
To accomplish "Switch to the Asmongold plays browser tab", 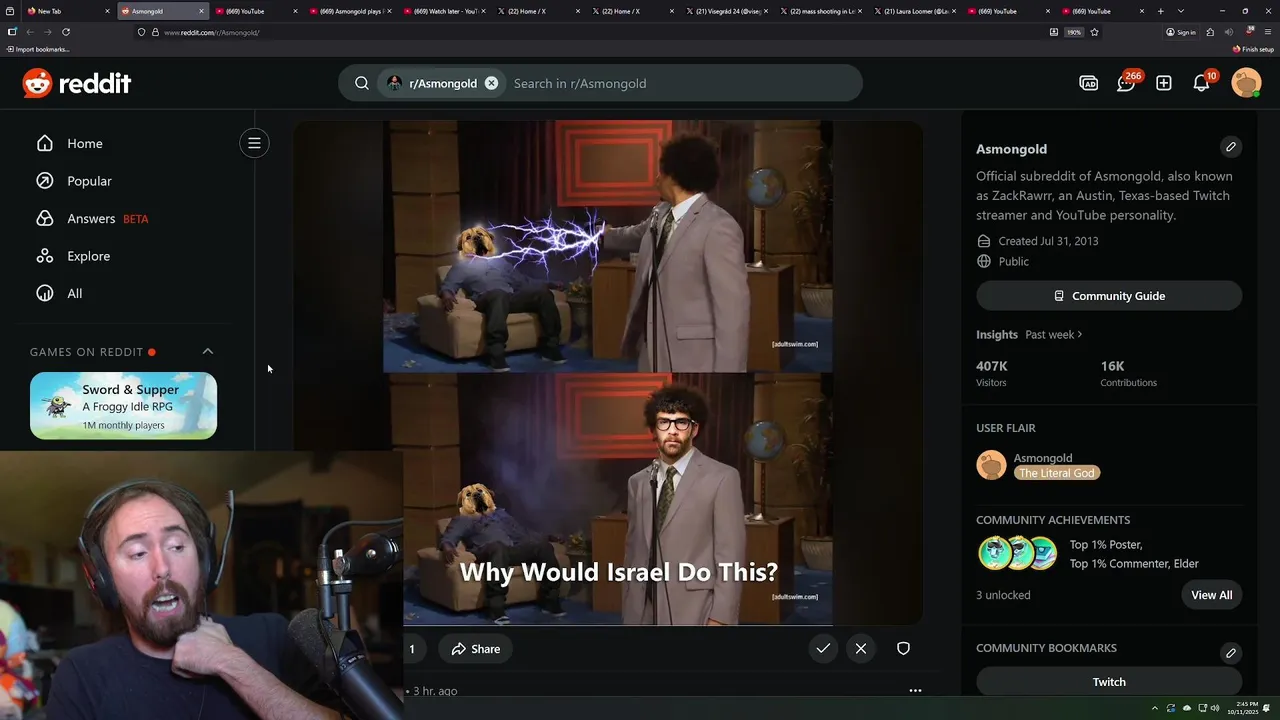I will (349, 11).
